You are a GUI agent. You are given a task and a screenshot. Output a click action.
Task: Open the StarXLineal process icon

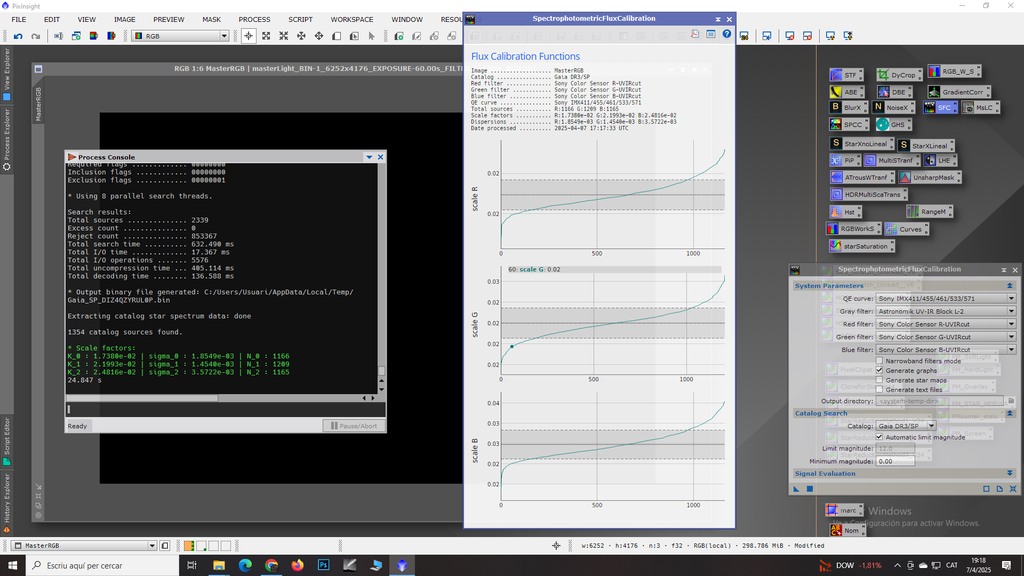tap(925, 145)
